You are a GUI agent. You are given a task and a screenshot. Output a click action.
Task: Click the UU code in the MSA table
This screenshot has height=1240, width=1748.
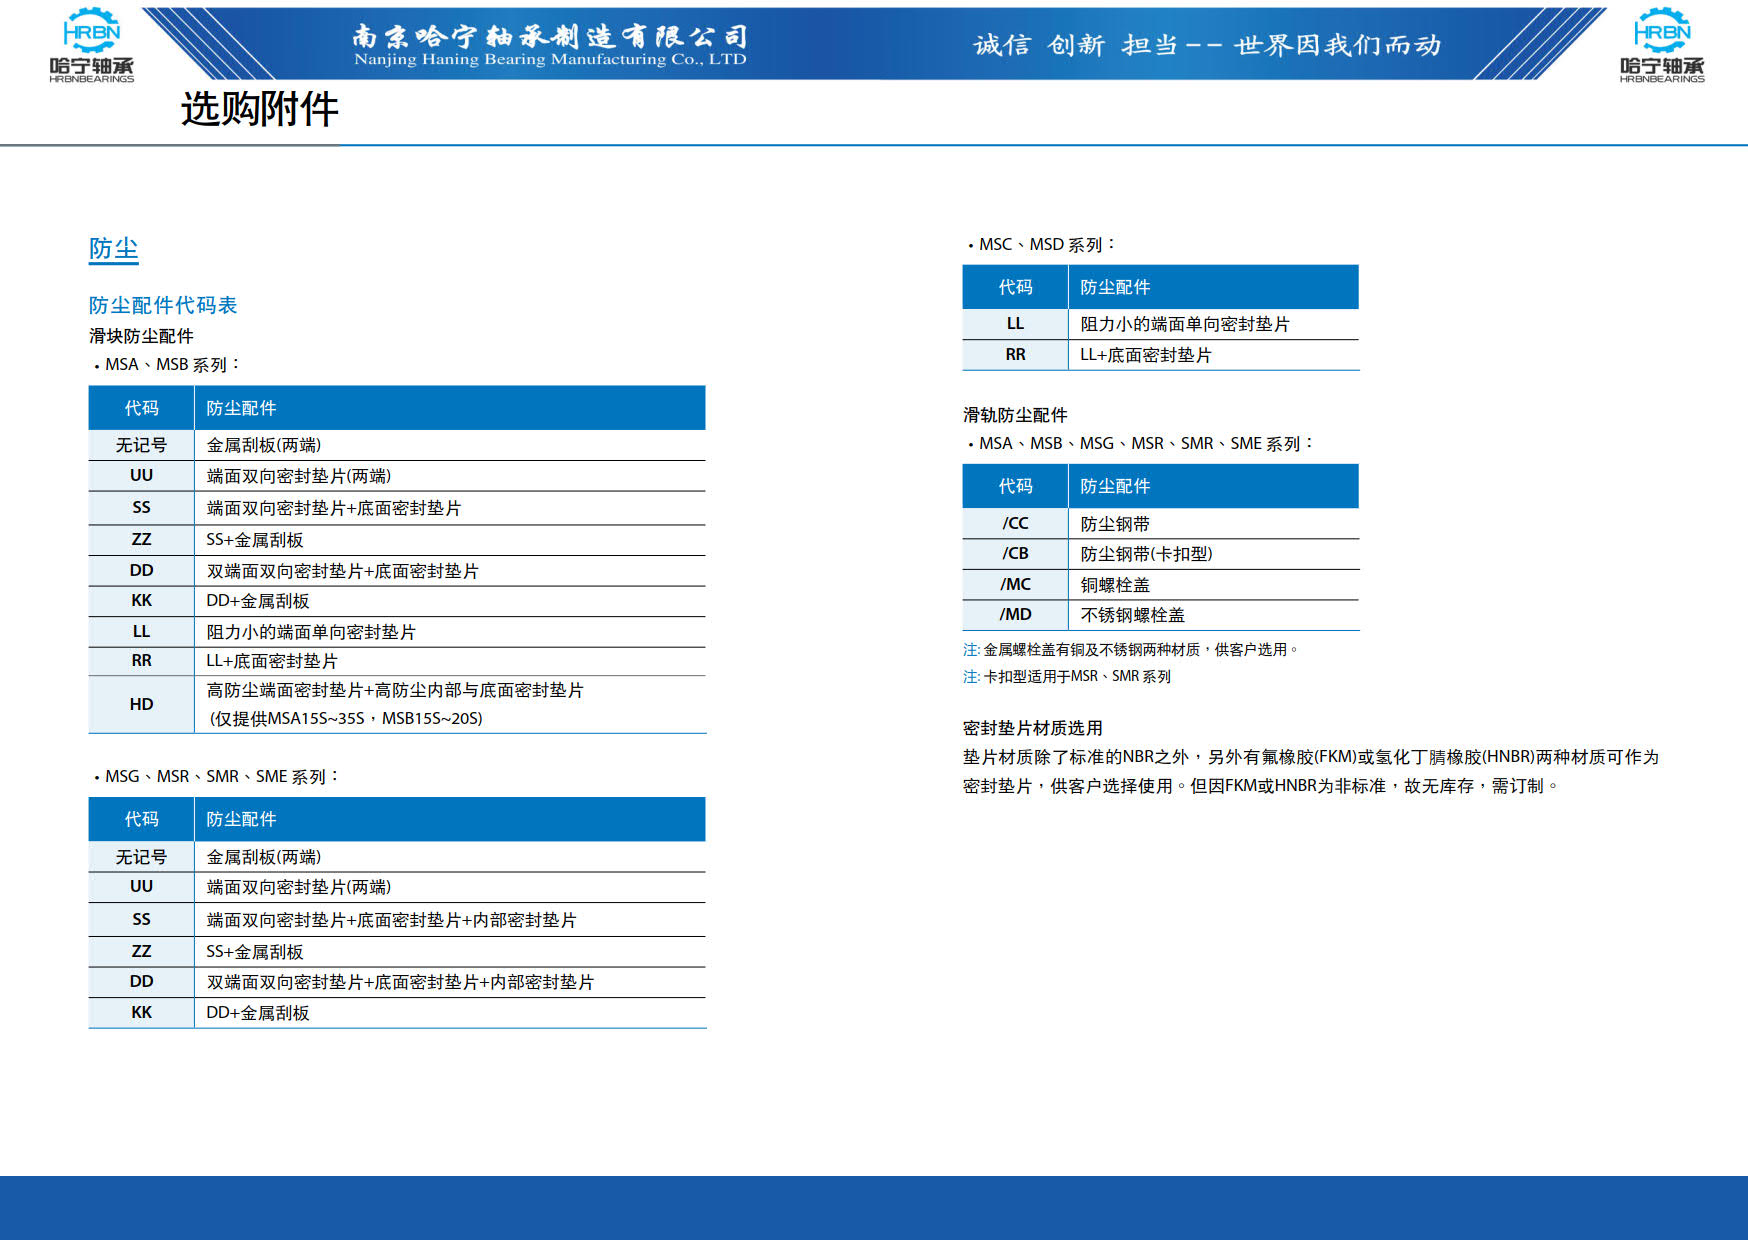click(141, 476)
